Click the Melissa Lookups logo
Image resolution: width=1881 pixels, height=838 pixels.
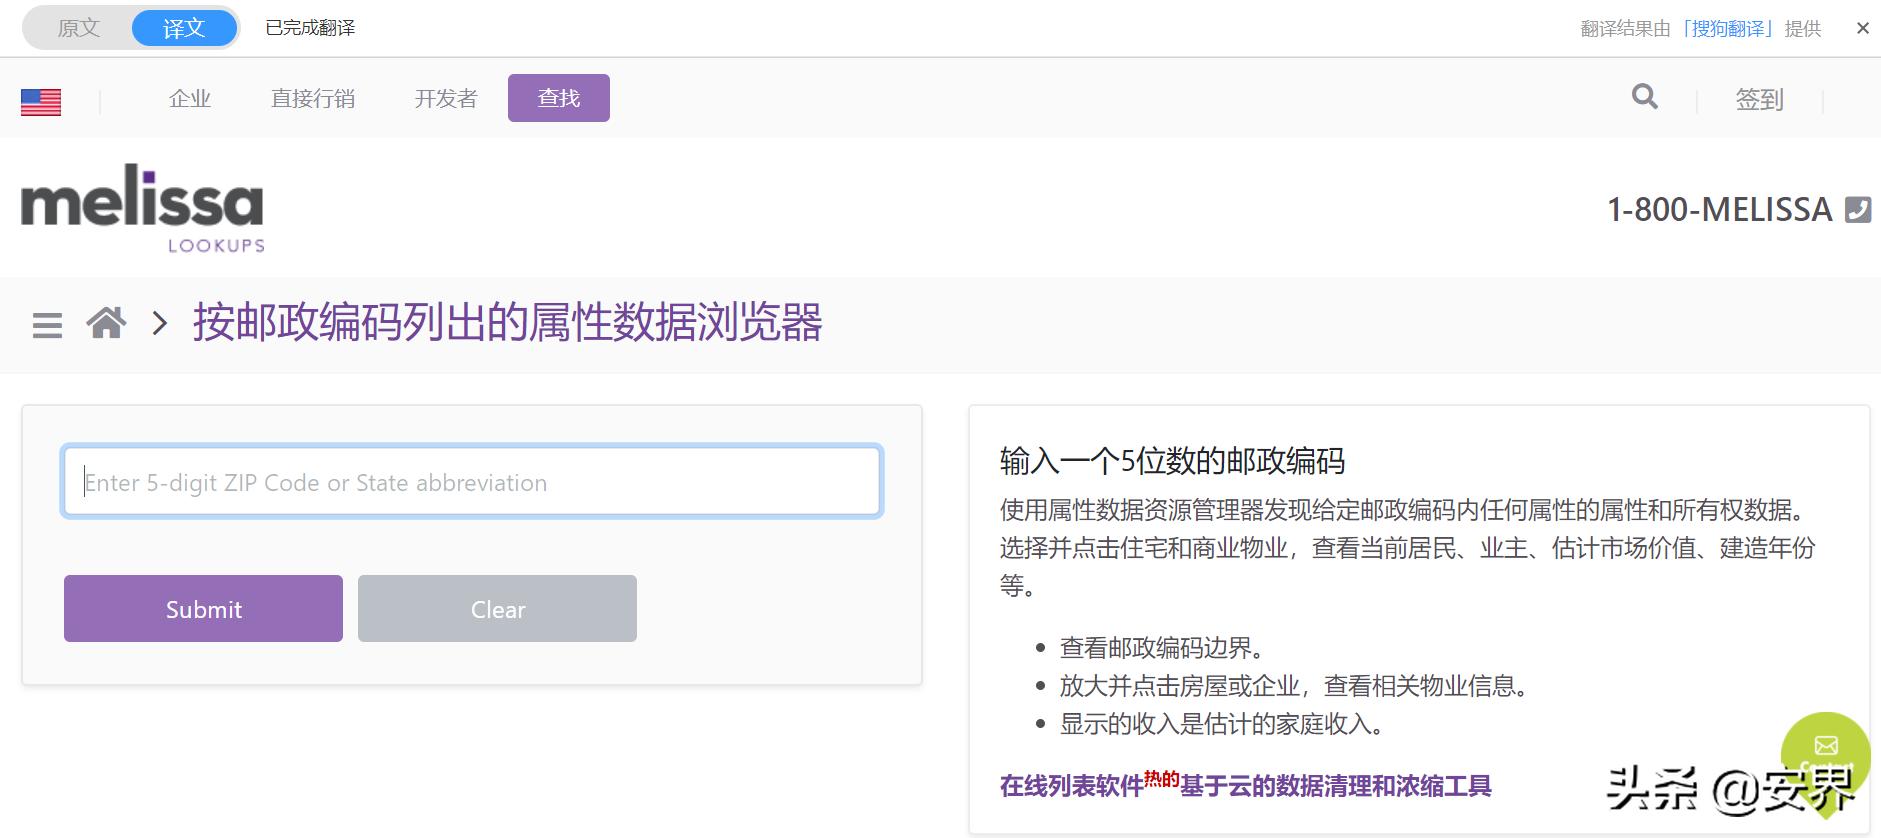coord(143,207)
